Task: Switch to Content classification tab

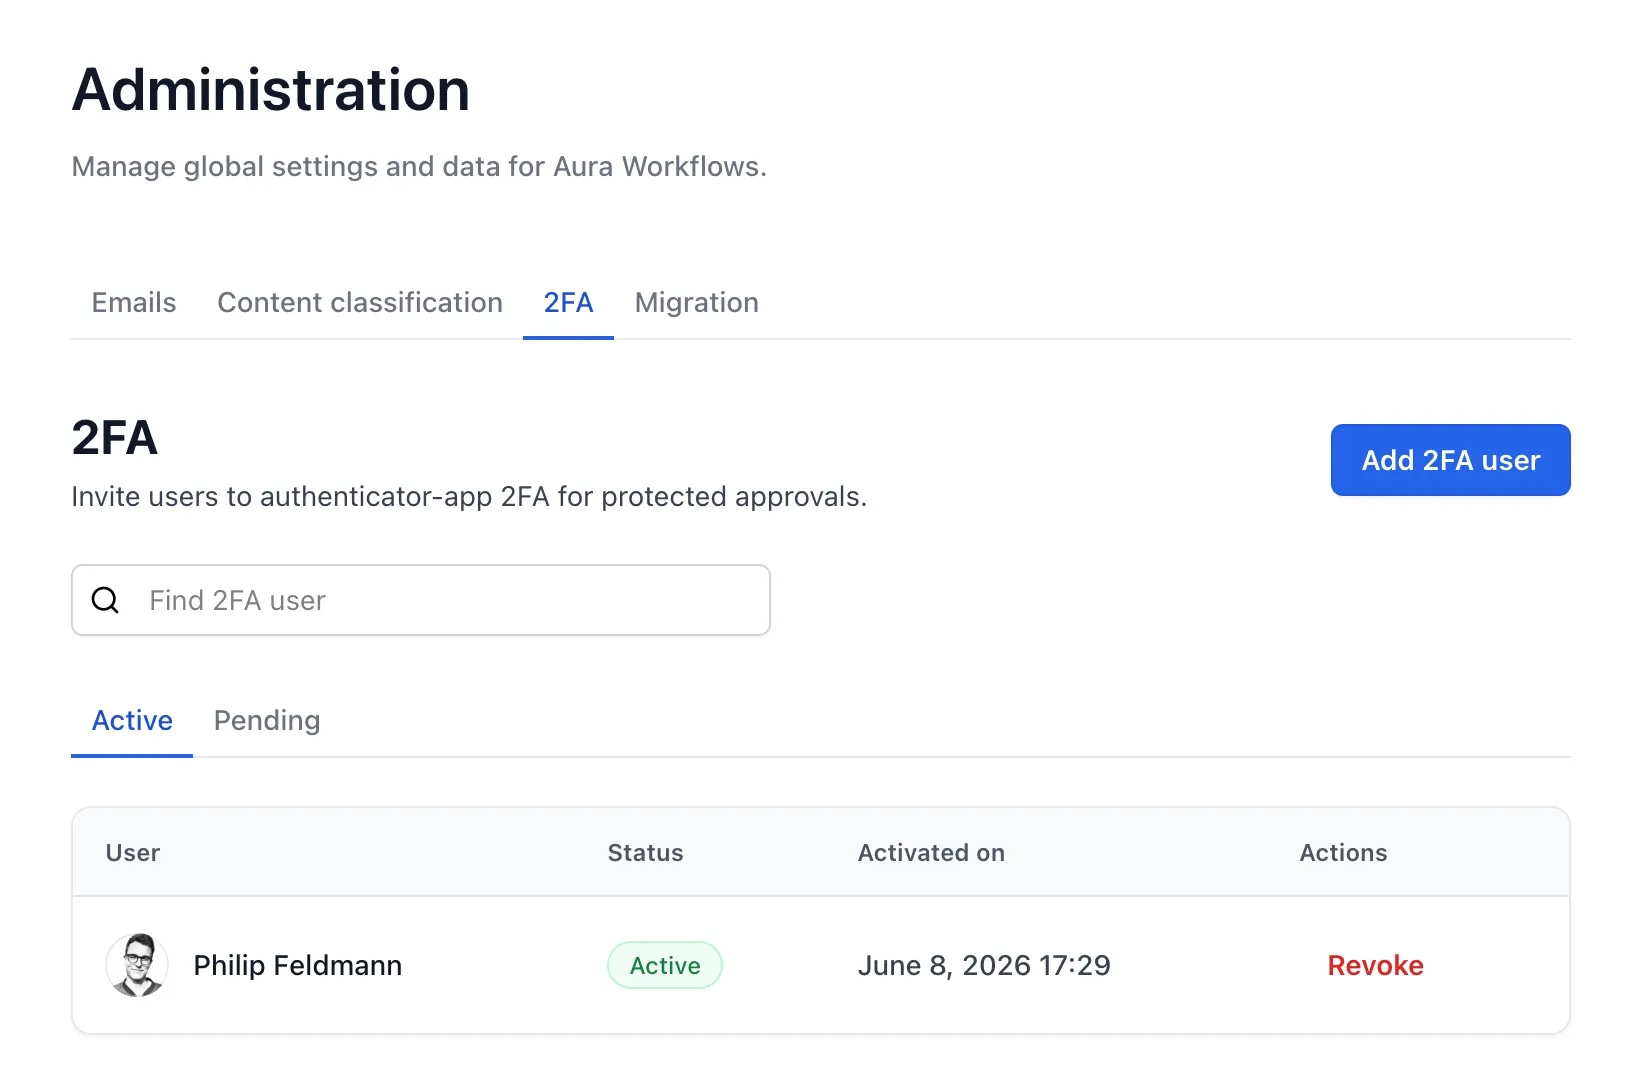Action: [x=360, y=303]
